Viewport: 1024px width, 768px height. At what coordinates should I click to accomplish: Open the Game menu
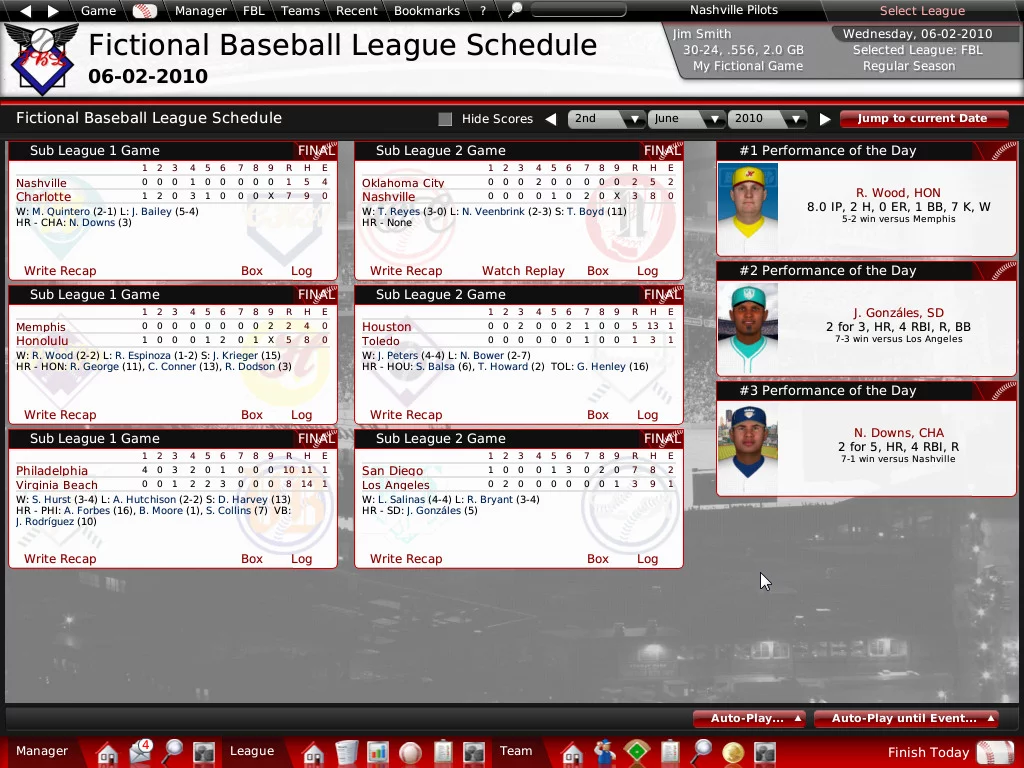98,10
